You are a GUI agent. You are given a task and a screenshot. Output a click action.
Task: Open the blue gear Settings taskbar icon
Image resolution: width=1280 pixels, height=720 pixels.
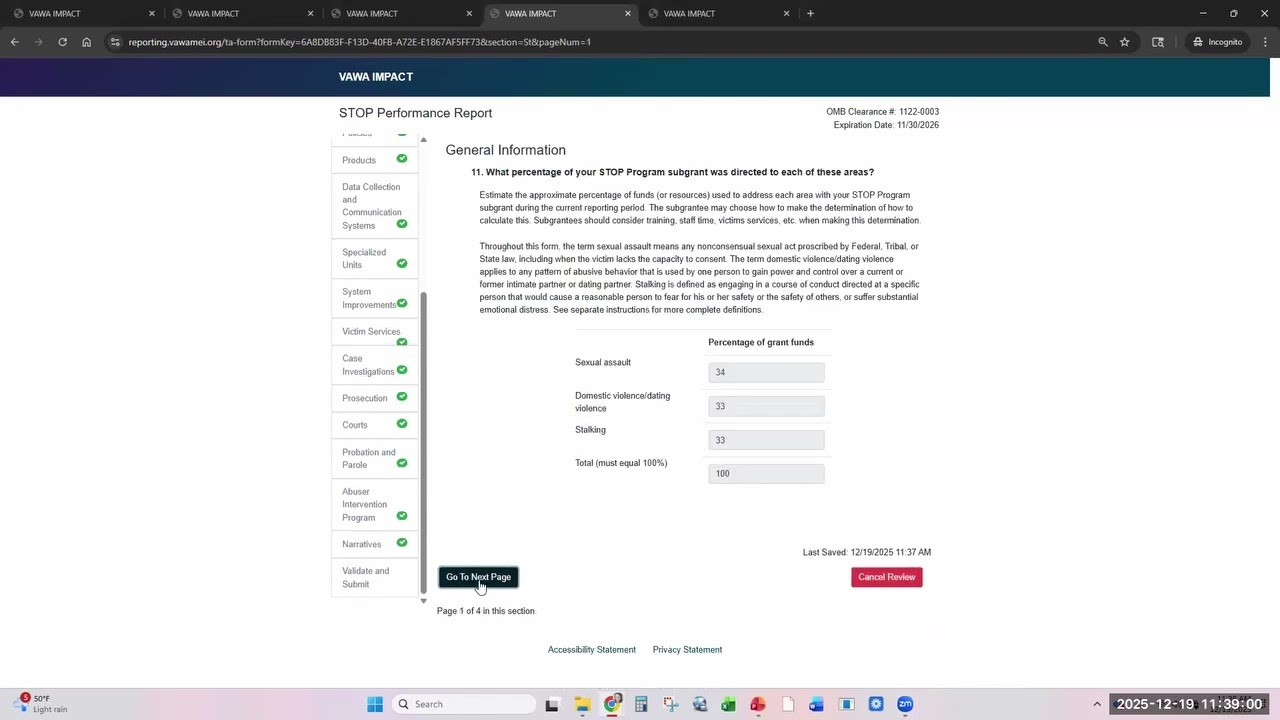pyautogui.click(x=876, y=704)
